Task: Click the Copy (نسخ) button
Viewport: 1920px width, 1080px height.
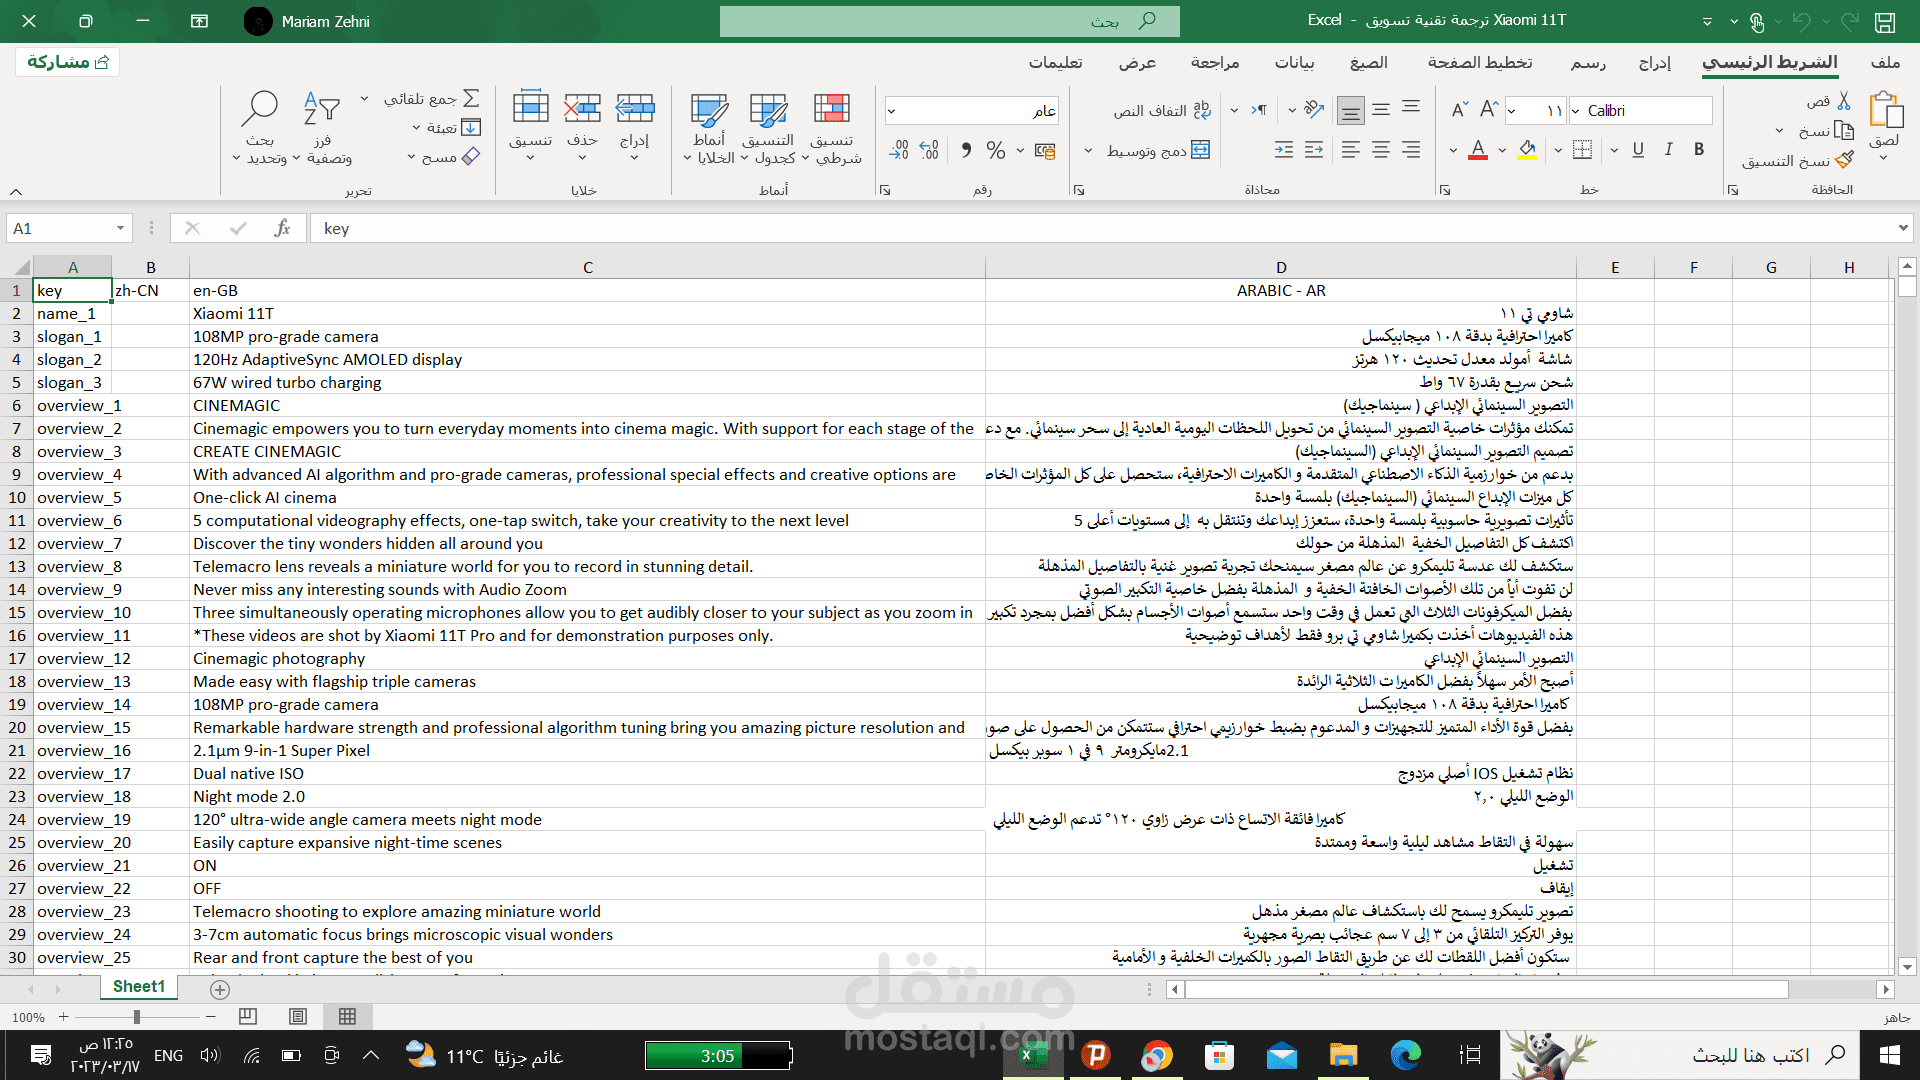Action: coord(1827,130)
